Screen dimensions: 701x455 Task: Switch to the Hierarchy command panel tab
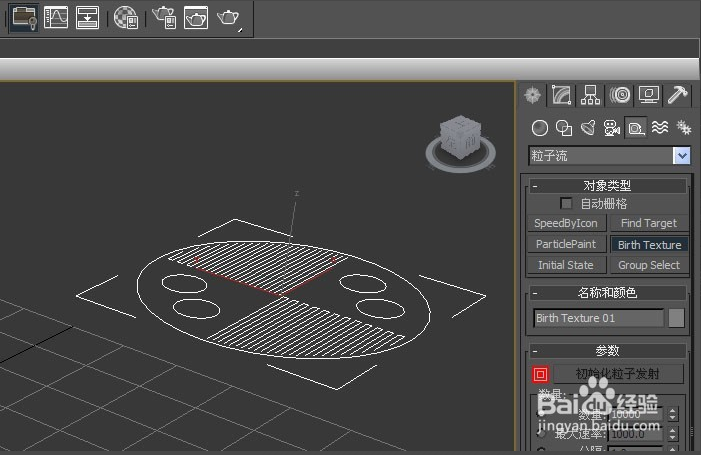tap(591, 95)
